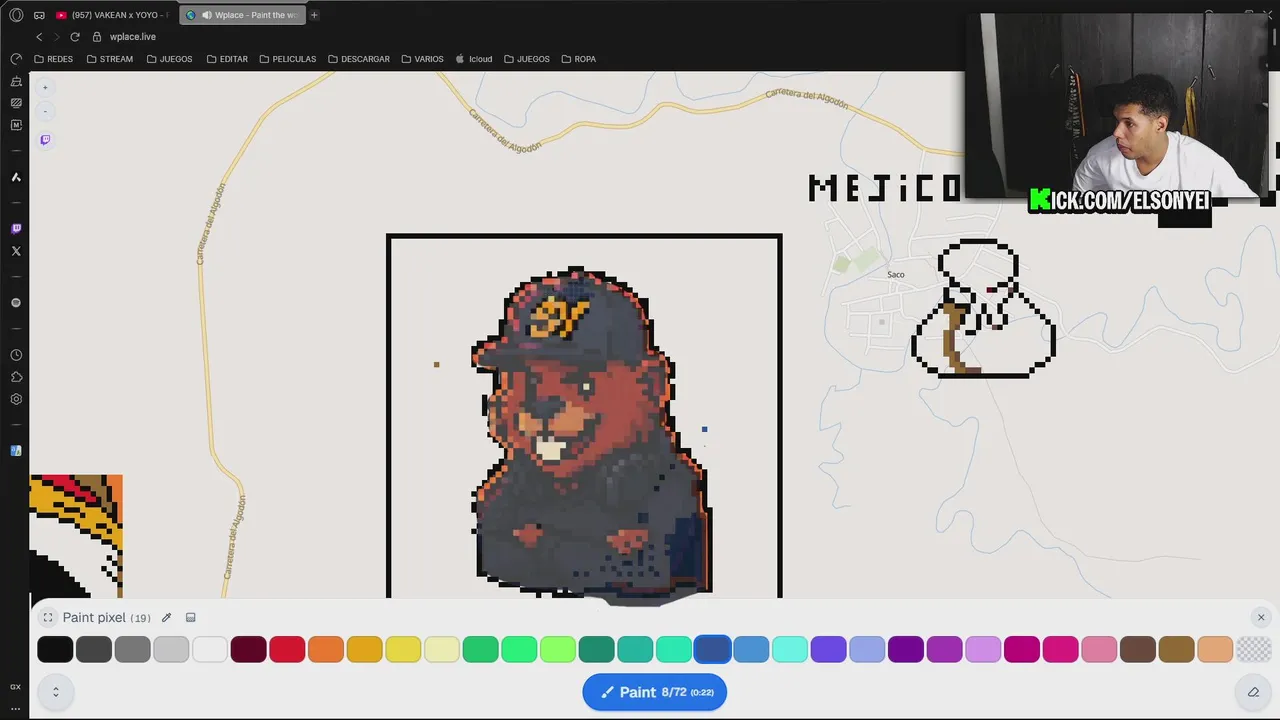
Task: Select the eraser tool
Action: [1253, 692]
